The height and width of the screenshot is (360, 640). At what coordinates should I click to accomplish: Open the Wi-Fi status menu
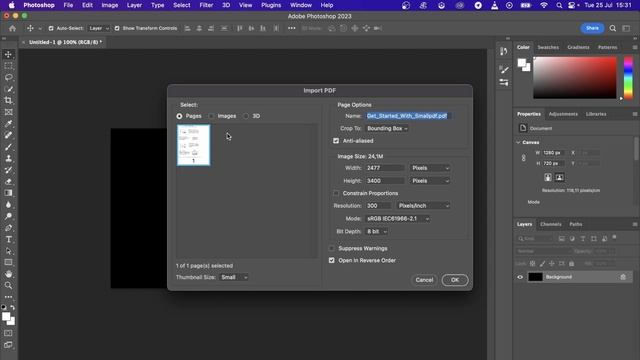pos(544,5)
